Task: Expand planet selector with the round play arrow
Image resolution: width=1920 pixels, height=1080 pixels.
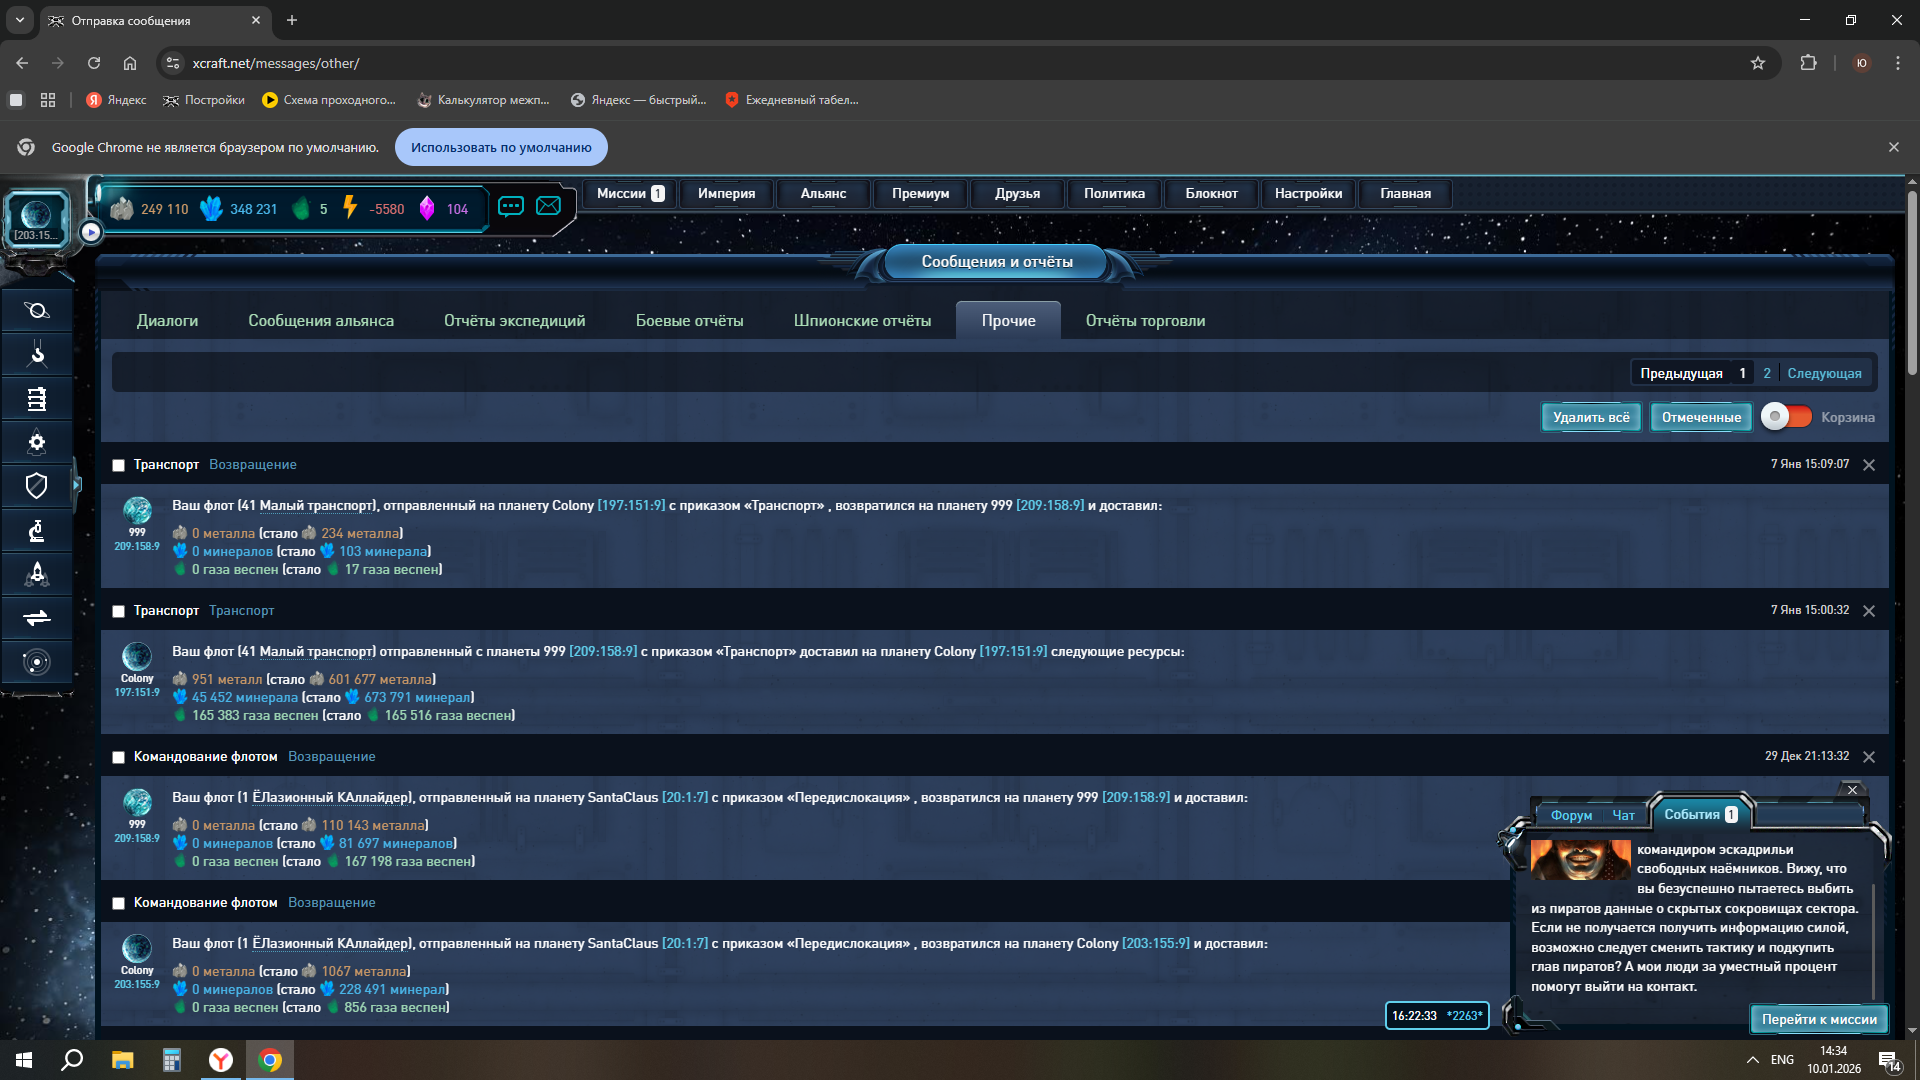Action: (x=91, y=232)
